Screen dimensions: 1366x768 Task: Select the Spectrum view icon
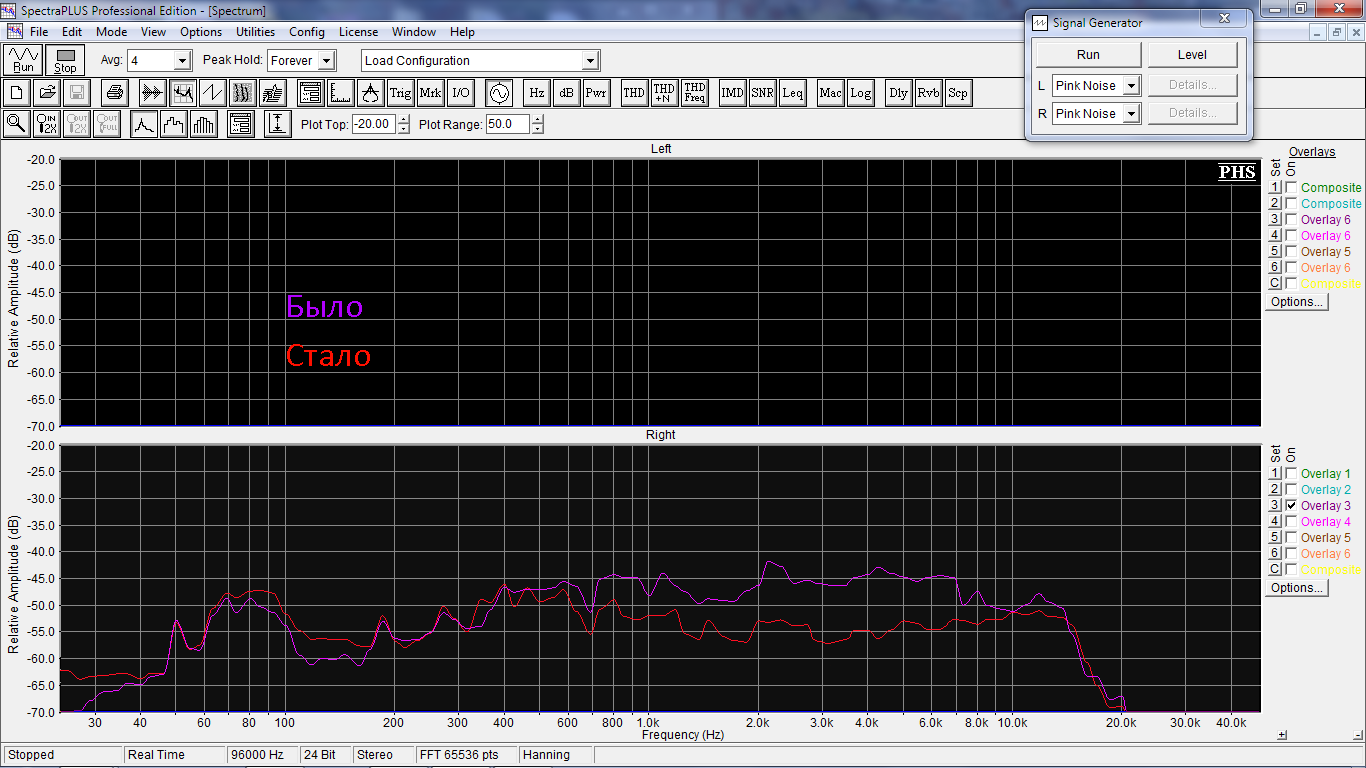point(182,93)
